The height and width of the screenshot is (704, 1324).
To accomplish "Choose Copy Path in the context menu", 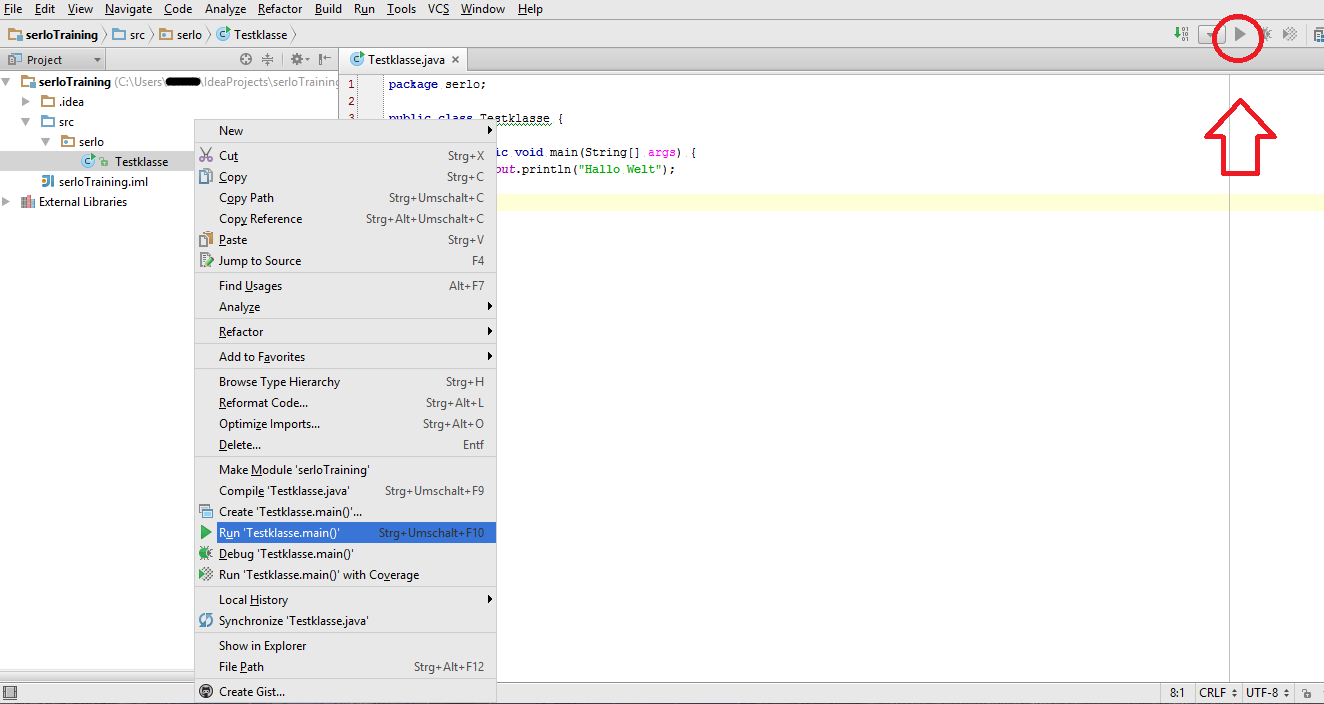I will coord(345,198).
